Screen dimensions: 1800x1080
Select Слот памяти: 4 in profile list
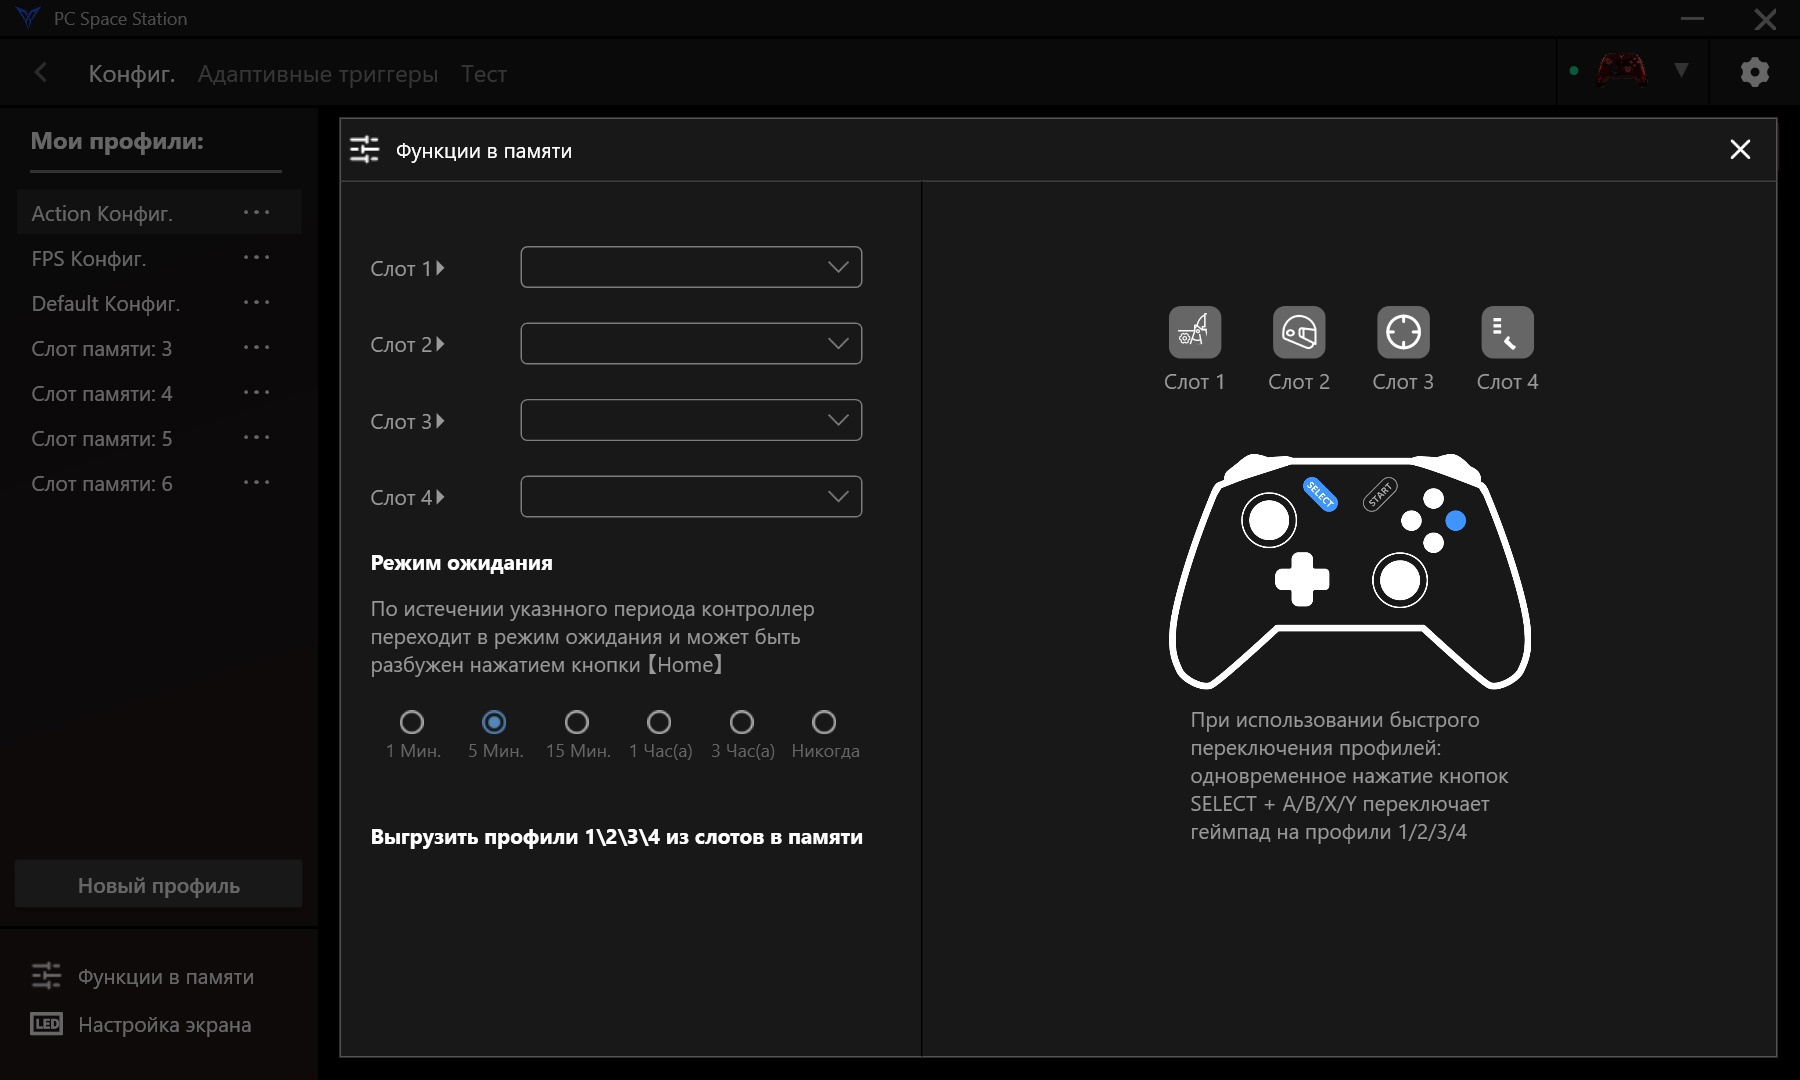pyautogui.click(x=102, y=393)
